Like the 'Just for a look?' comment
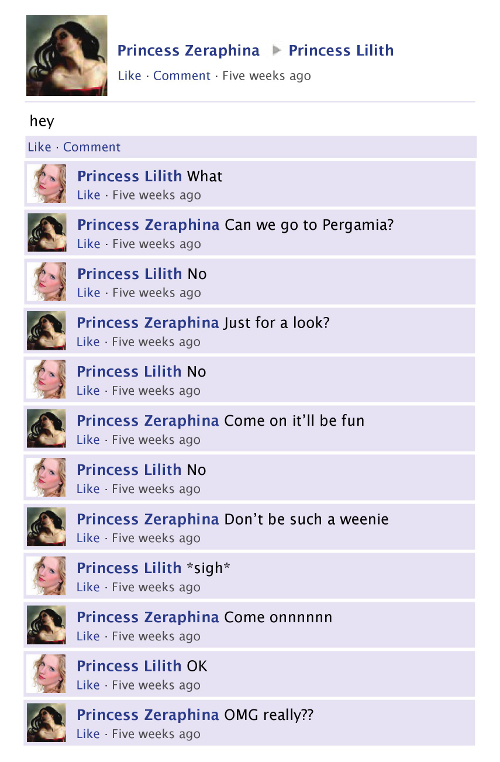 point(88,342)
